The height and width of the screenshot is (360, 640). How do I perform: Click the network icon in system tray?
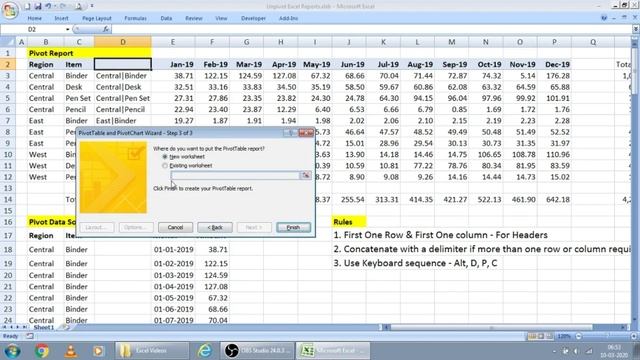click(x=589, y=351)
